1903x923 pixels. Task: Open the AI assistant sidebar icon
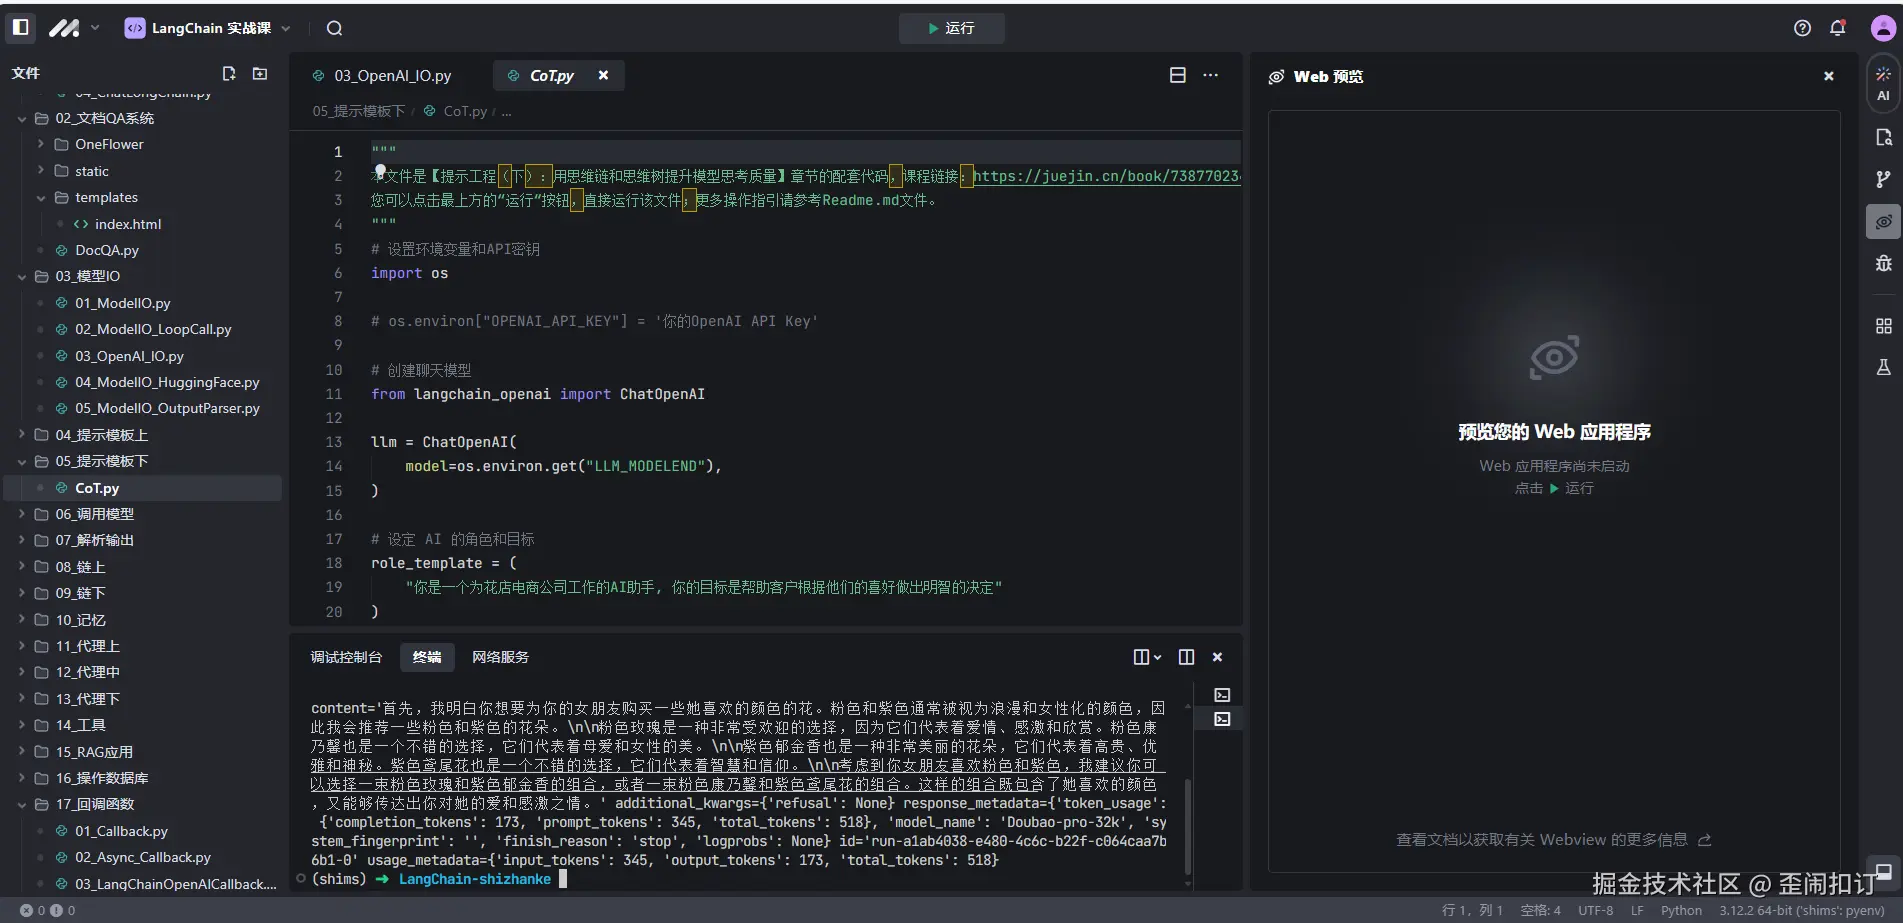1883,83
